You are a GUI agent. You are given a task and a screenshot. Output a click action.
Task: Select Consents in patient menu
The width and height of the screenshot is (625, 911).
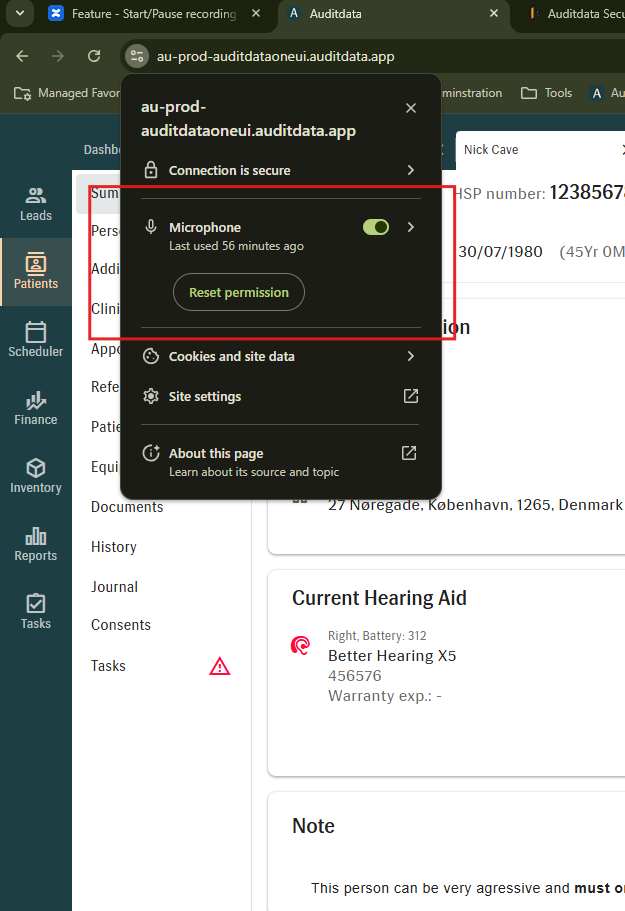121,625
